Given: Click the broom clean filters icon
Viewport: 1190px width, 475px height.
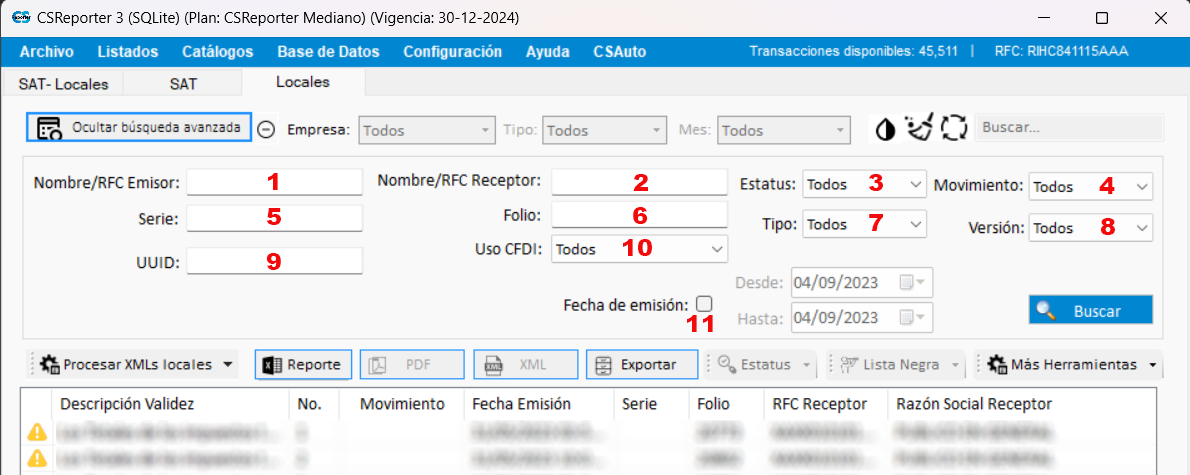Looking at the screenshot, I should coord(918,128).
